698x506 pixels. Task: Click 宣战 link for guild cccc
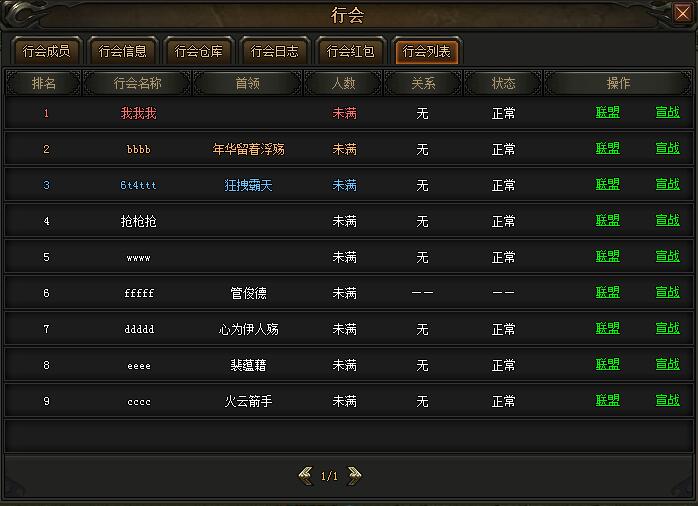668,401
